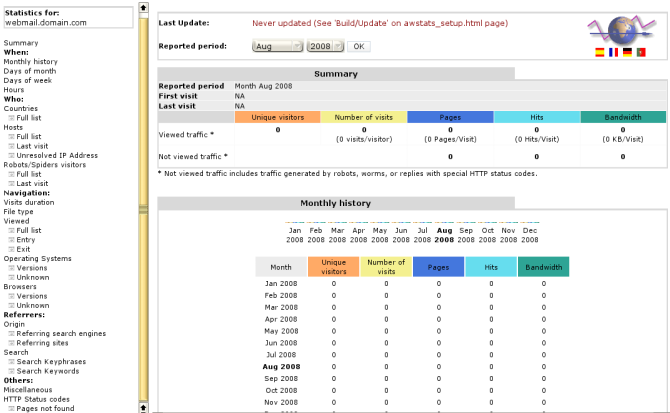Image resolution: width=670 pixels, height=413 pixels.
Task: Click the sidebar scrollbar up arrow
Action: (144, 7)
